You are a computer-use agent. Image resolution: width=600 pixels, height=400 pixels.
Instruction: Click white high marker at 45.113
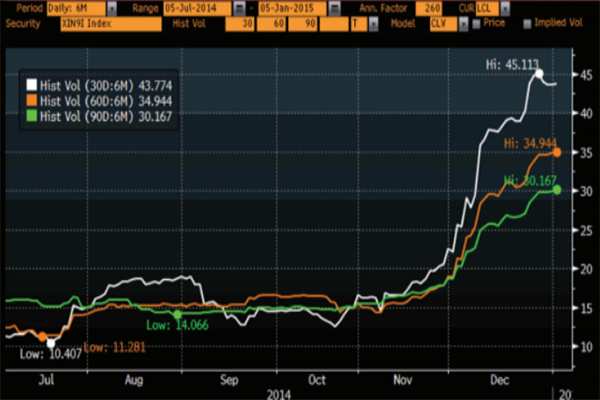click(x=539, y=74)
